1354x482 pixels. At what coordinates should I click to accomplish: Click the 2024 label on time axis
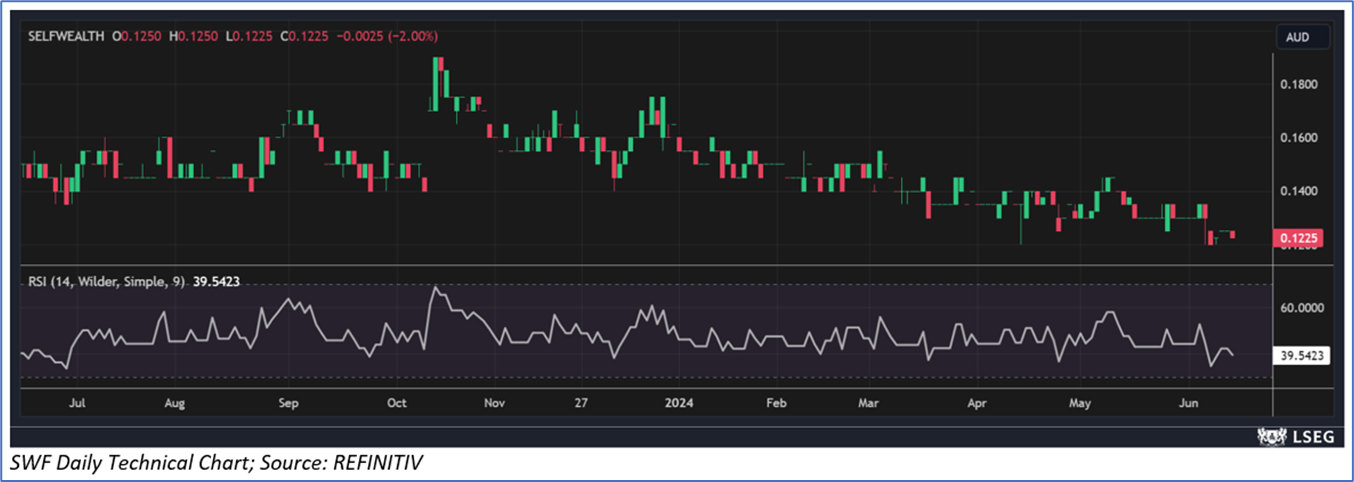tap(679, 404)
